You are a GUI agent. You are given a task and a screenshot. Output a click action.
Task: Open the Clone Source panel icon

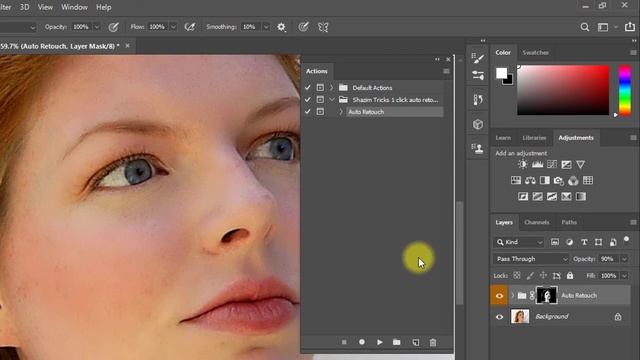[478, 148]
